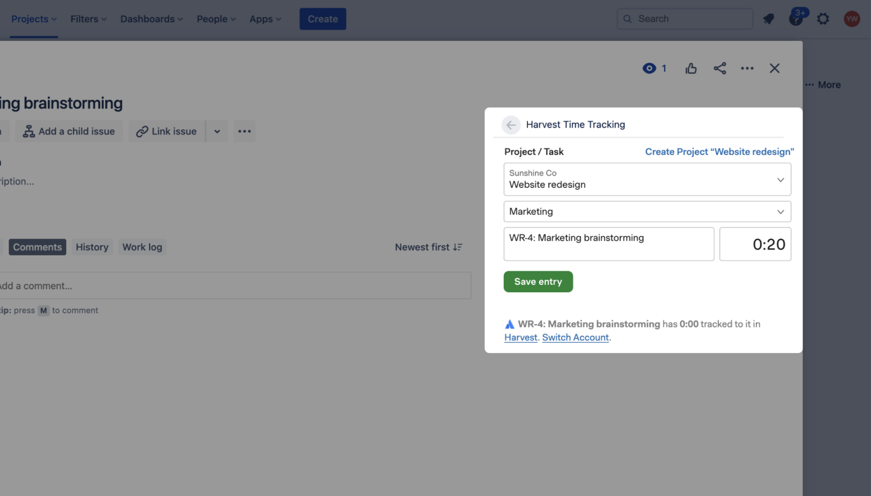Click the search magnifier icon

[x=627, y=19]
